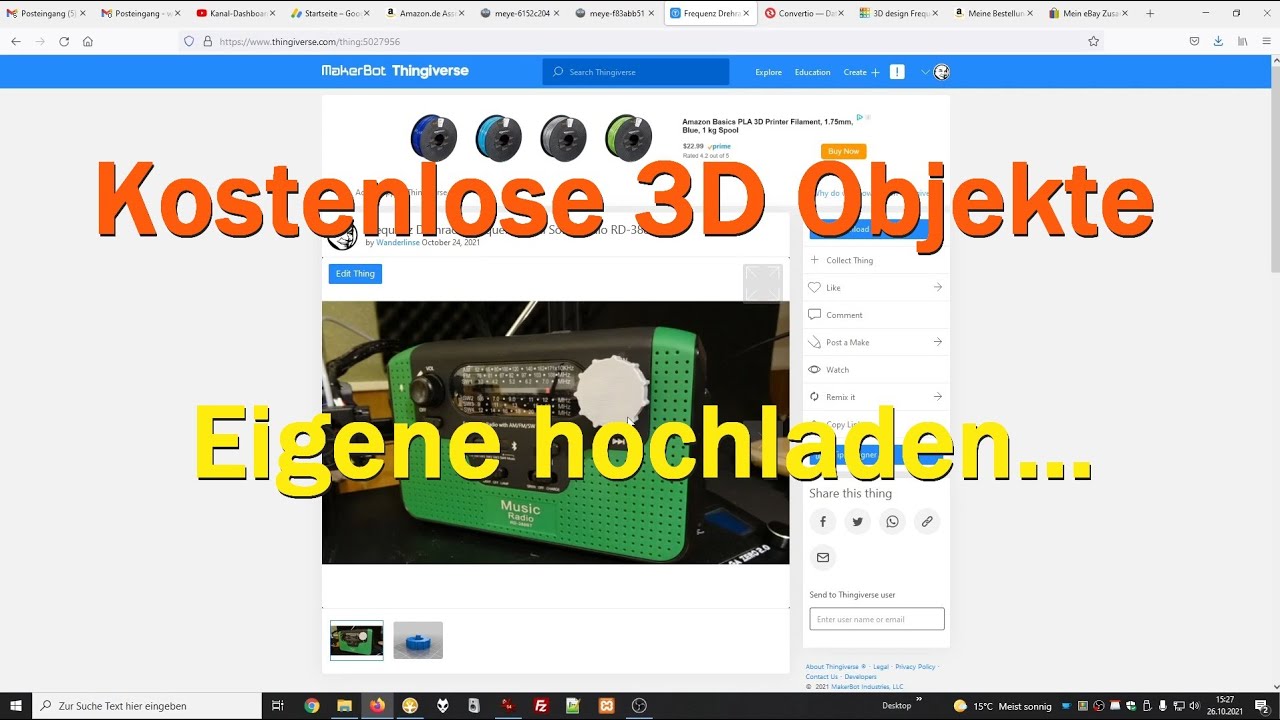The width and height of the screenshot is (1280, 720).
Task: Expand the Post a Make arrow
Action: pyautogui.click(x=938, y=342)
